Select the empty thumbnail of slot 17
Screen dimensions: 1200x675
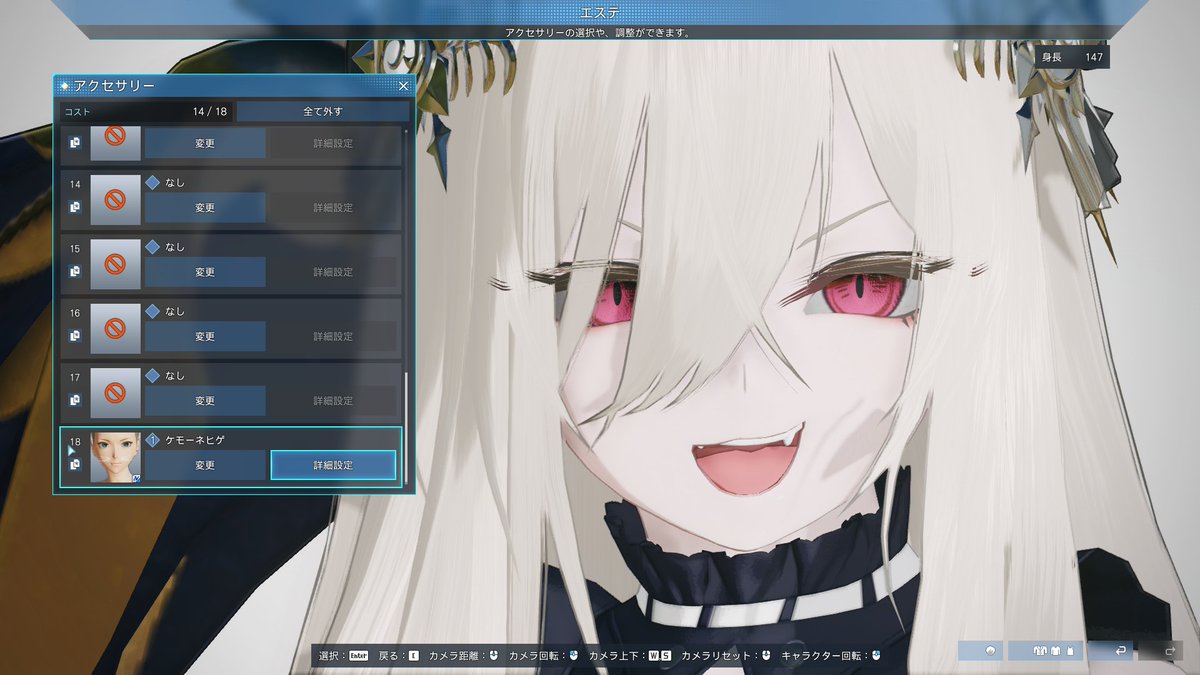[115, 393]
